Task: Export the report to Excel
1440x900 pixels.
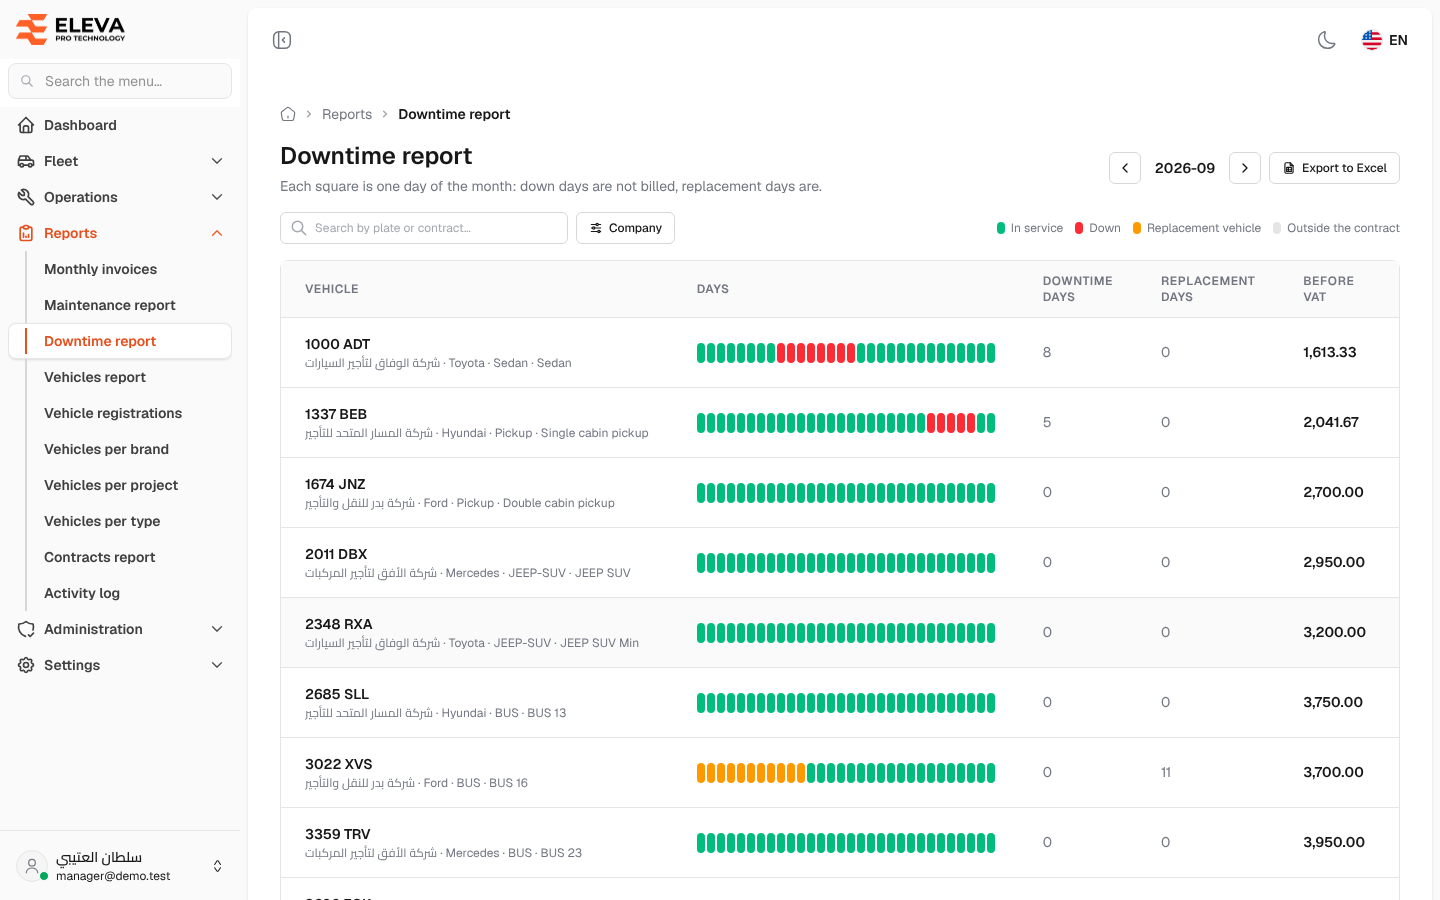Action: coord(1334,168)
